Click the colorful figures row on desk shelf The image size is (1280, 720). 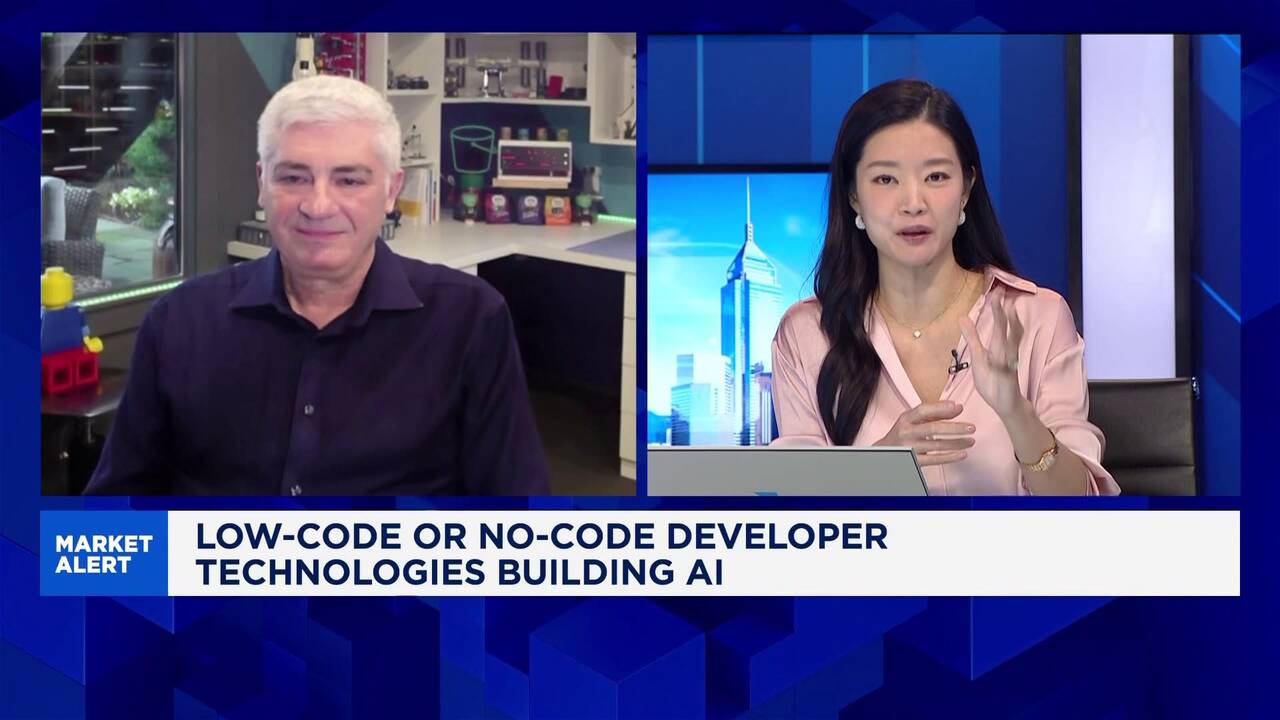tap(525, 208)
